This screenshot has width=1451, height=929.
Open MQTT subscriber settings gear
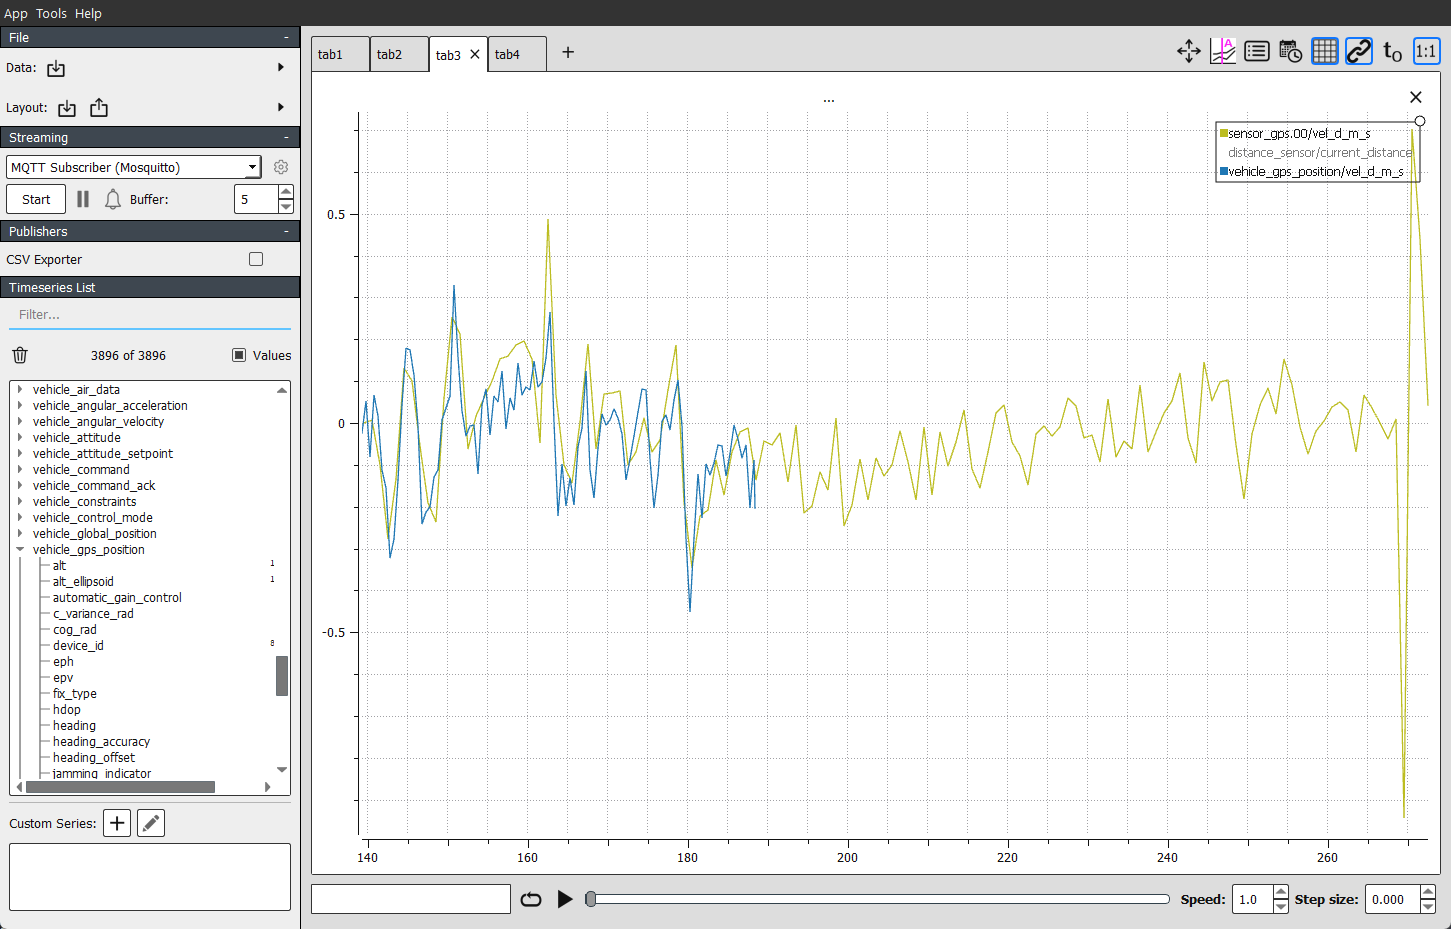point(281,167)
